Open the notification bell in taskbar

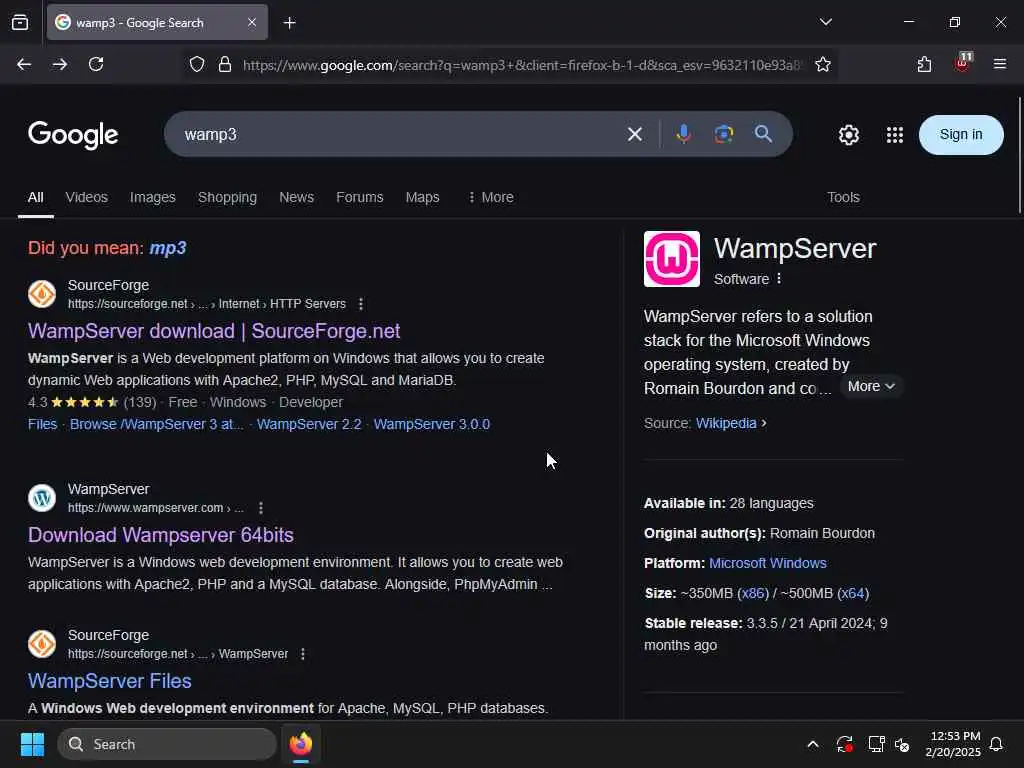click(x=996, y=744)
